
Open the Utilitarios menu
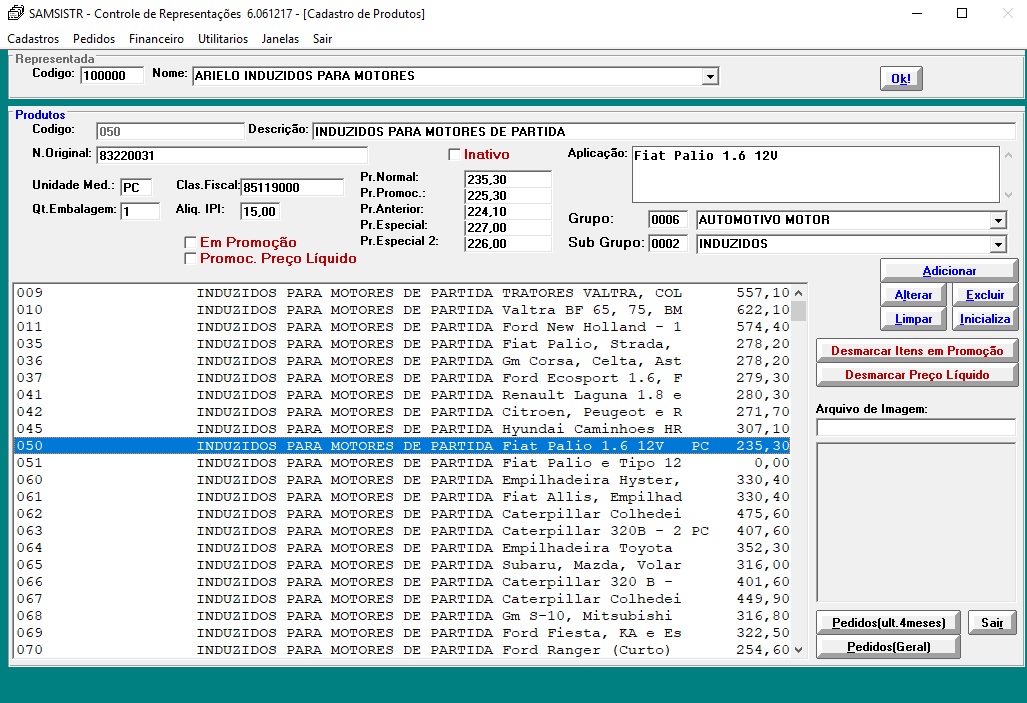pos(223,39)
